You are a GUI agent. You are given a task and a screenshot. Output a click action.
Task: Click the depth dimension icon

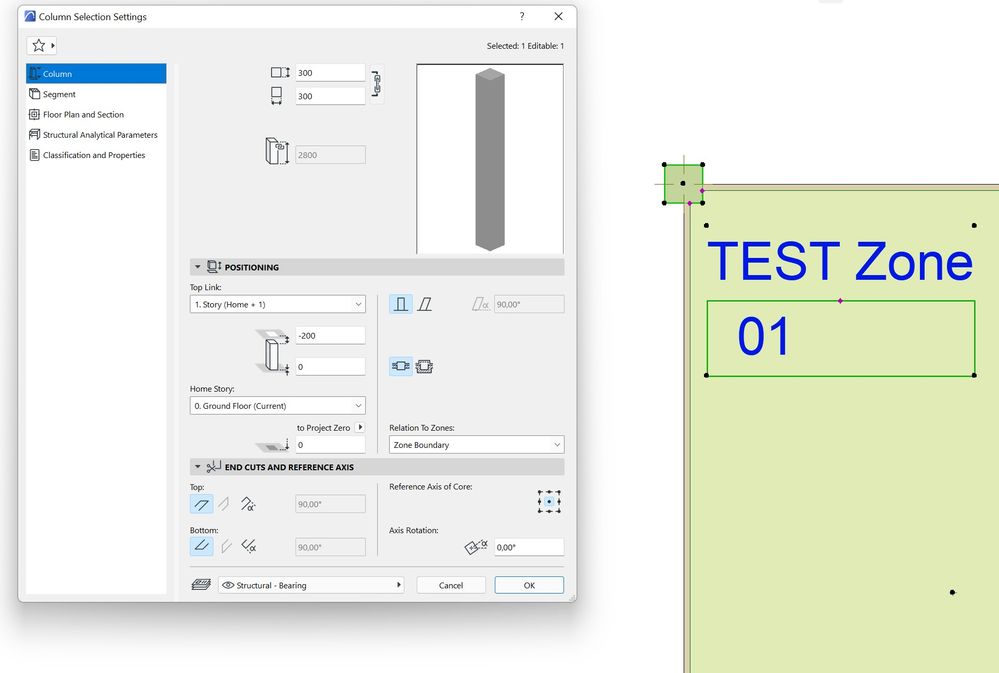(277, 96)
